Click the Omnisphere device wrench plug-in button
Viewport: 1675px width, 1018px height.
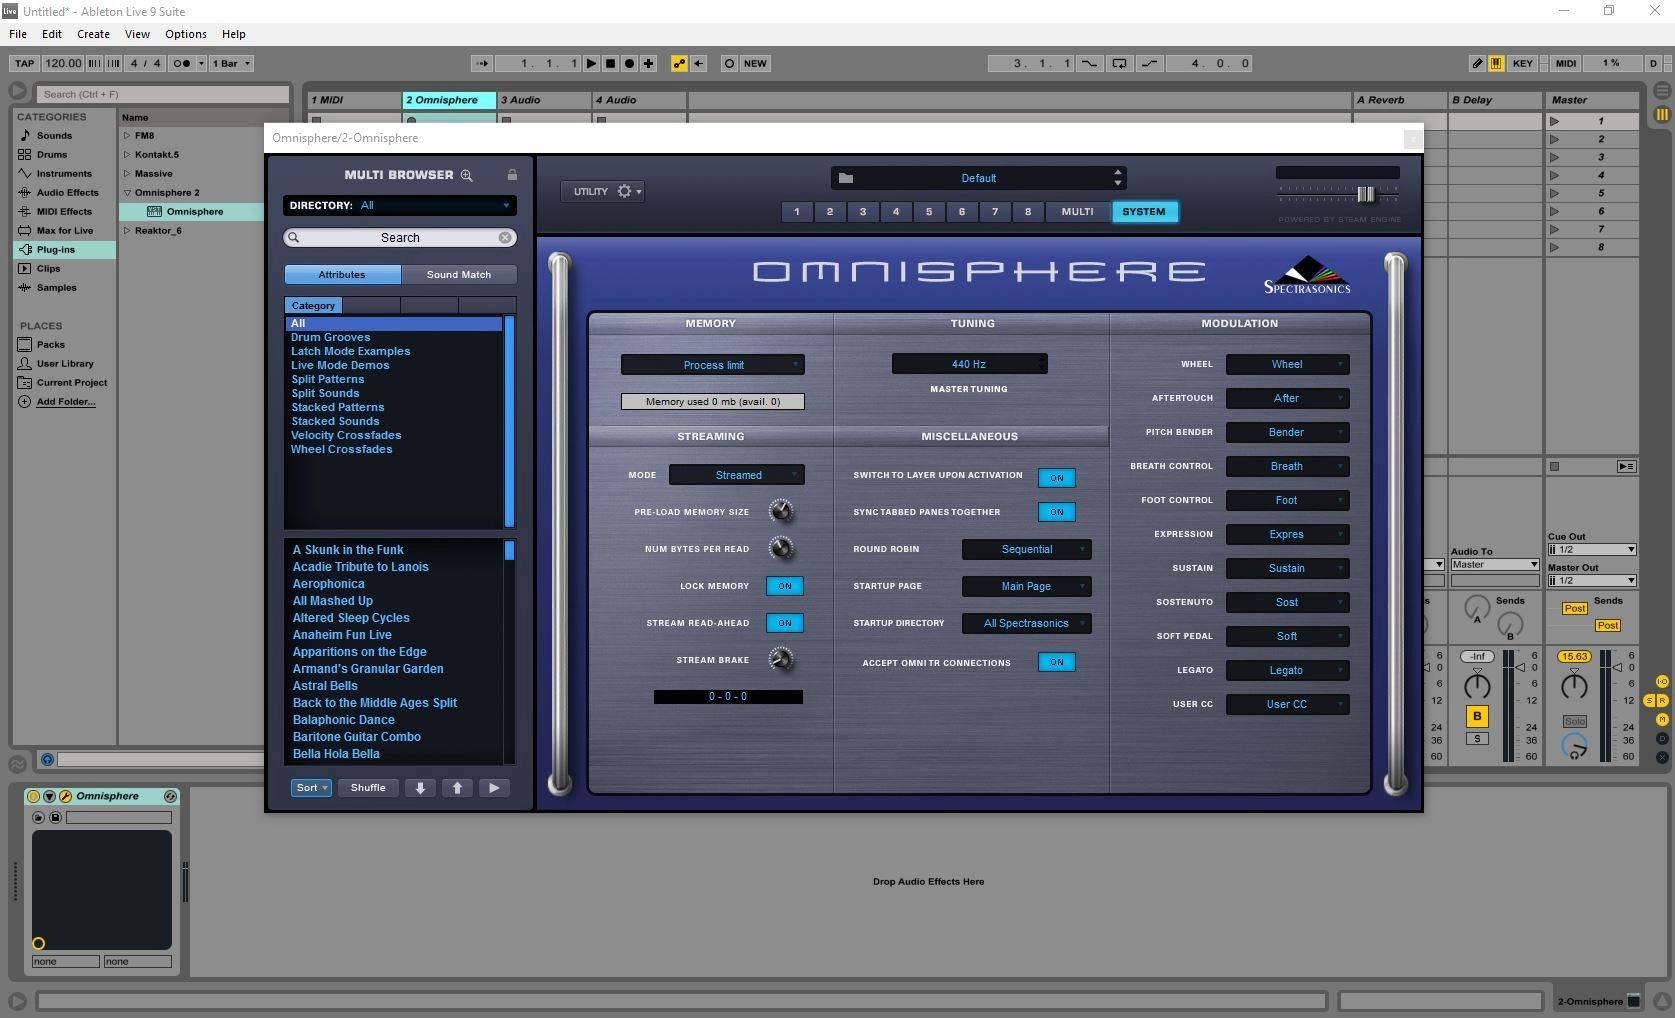(x=65, y=796)
